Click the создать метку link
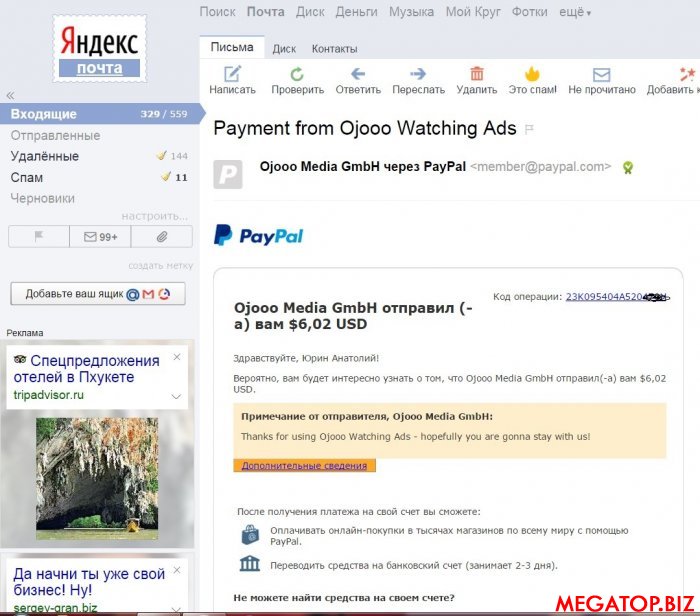 [x=161, y=266]
